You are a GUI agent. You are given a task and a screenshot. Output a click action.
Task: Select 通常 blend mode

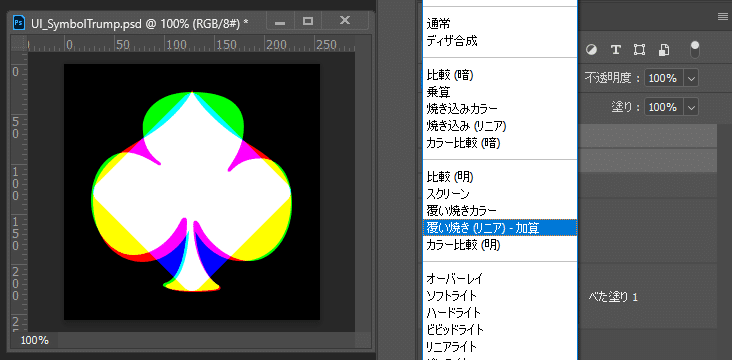coord(500,23)
